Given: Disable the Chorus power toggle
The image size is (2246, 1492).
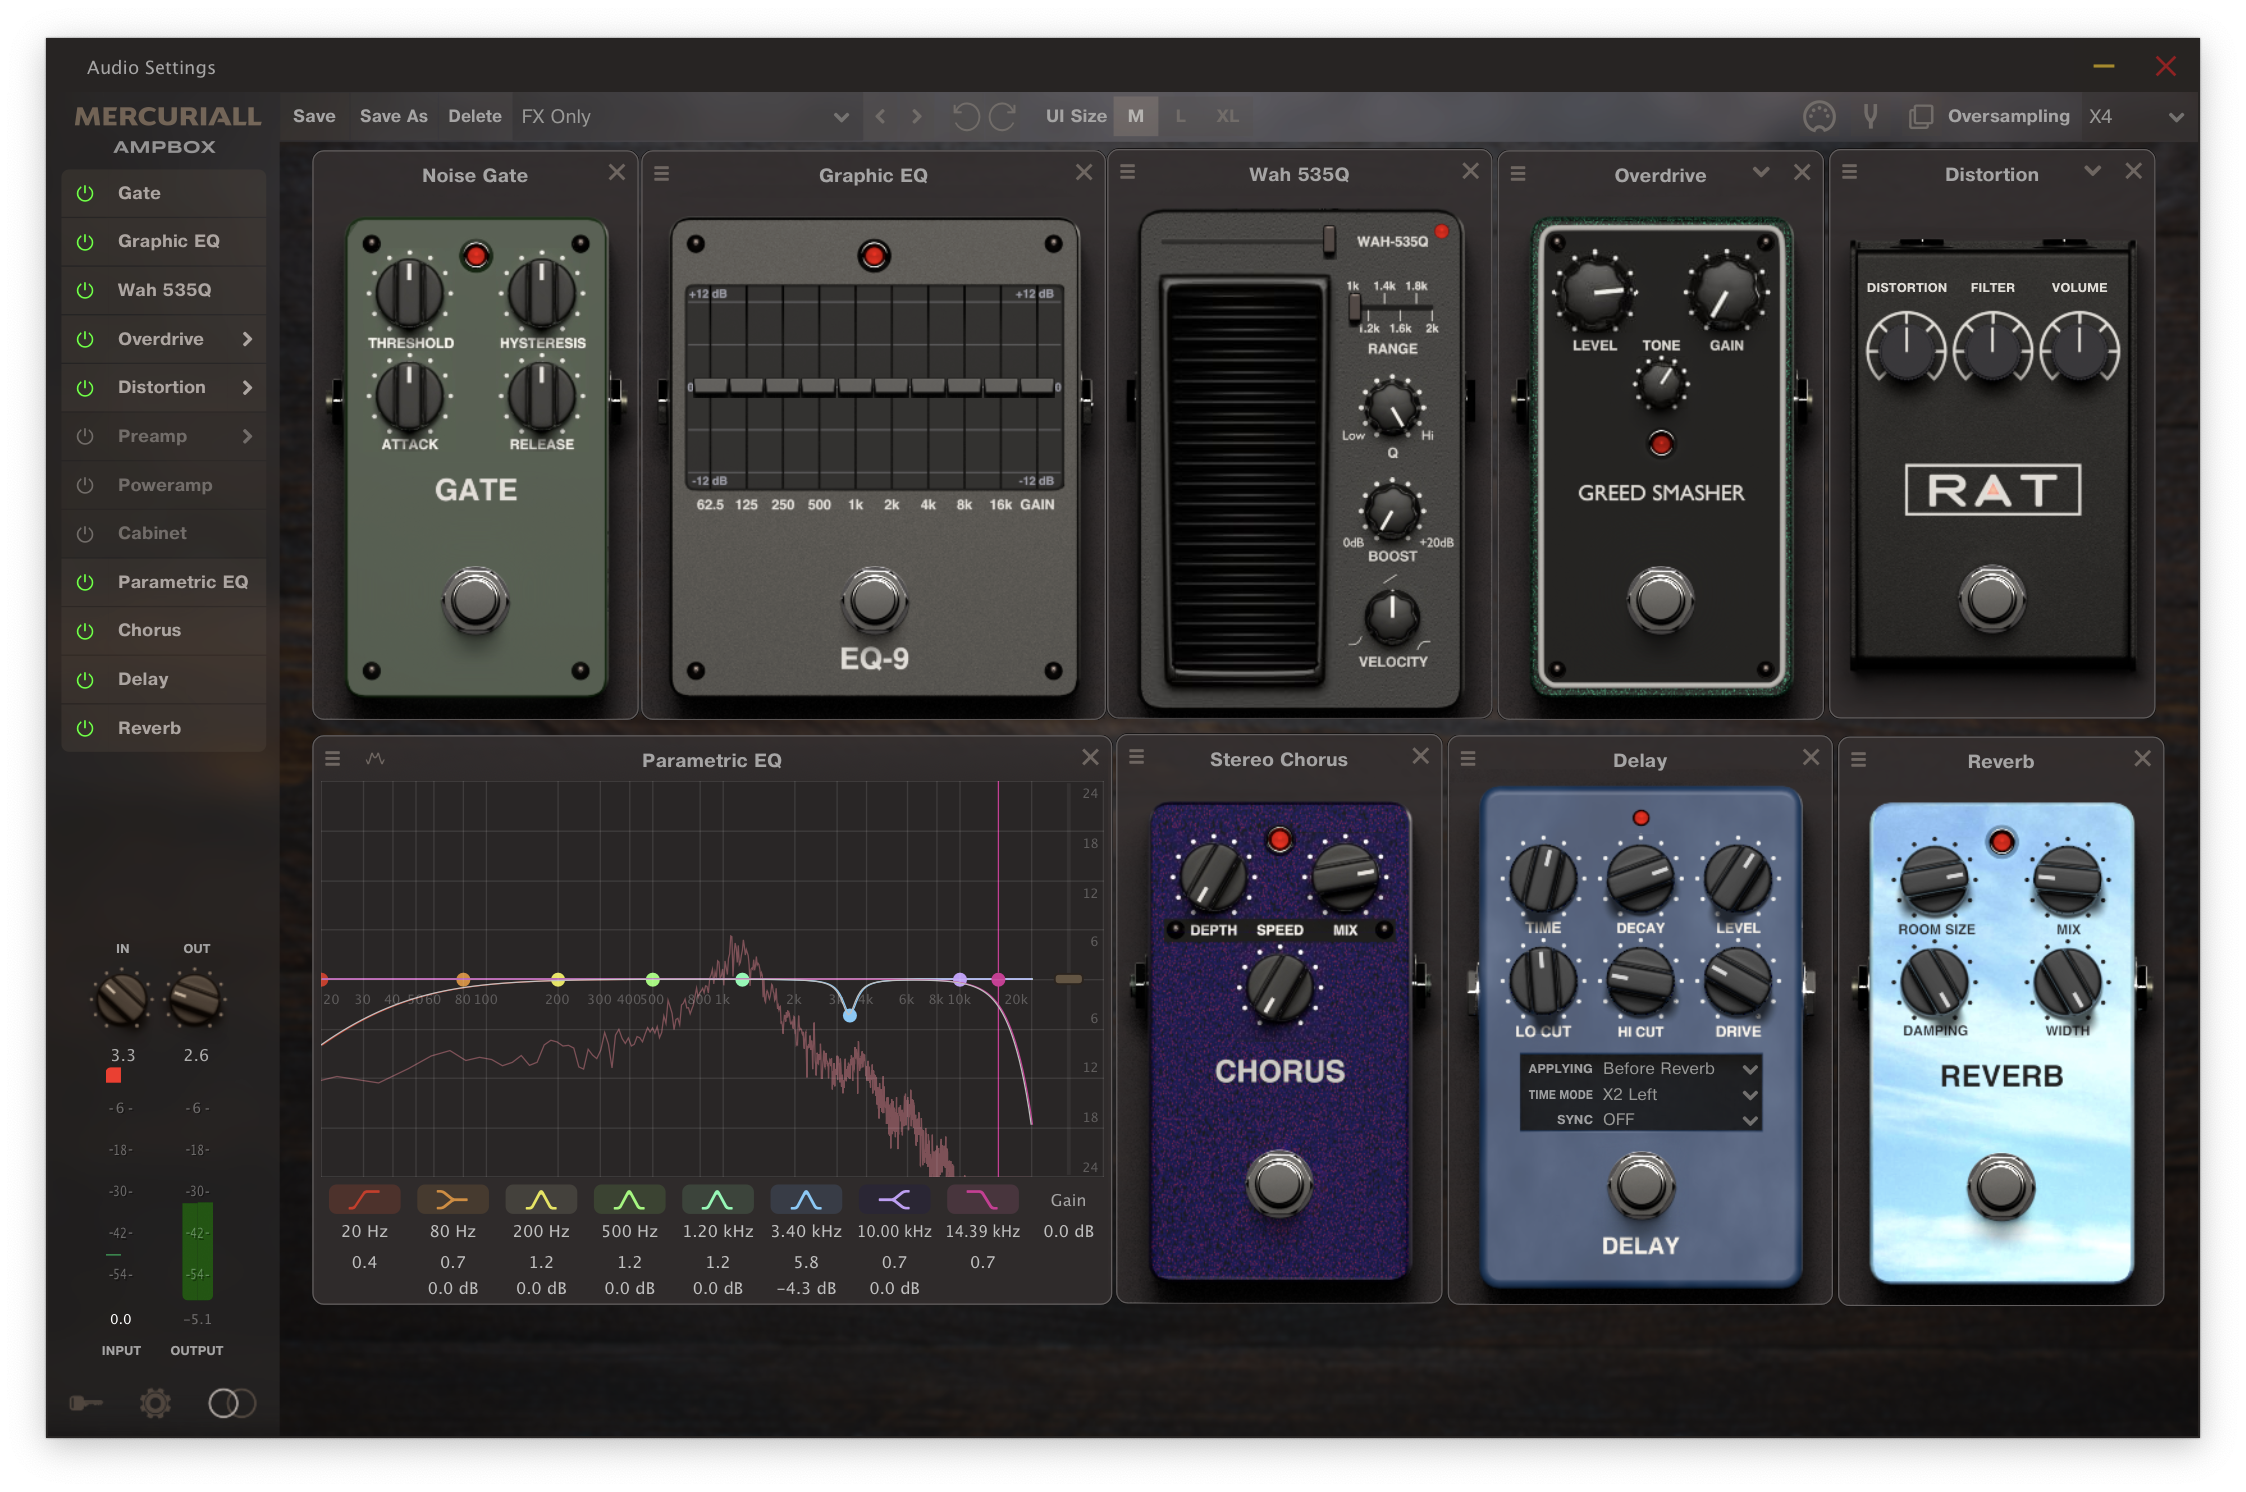Looking at the screenshot, I should pos(85,630).
